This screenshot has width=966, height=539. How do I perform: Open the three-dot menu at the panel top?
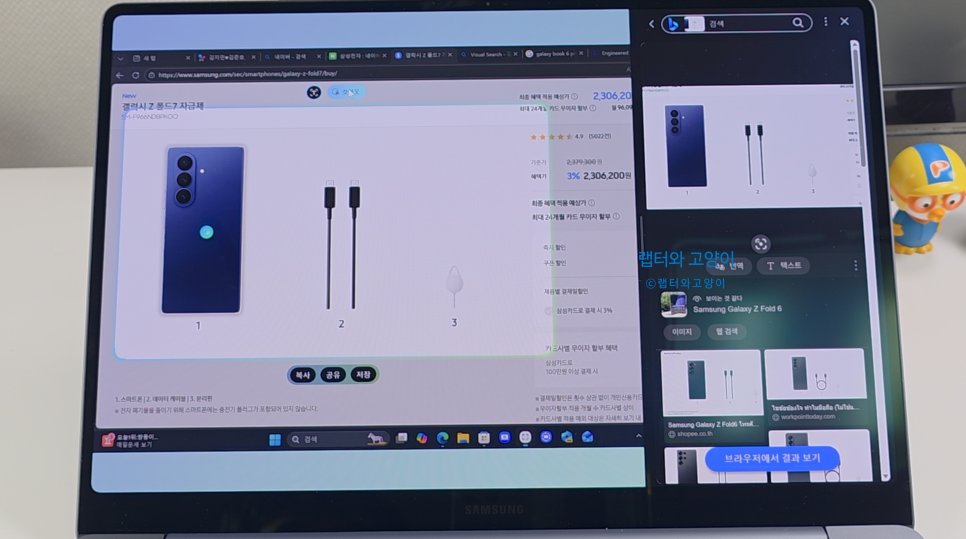(x=826, y=22)
